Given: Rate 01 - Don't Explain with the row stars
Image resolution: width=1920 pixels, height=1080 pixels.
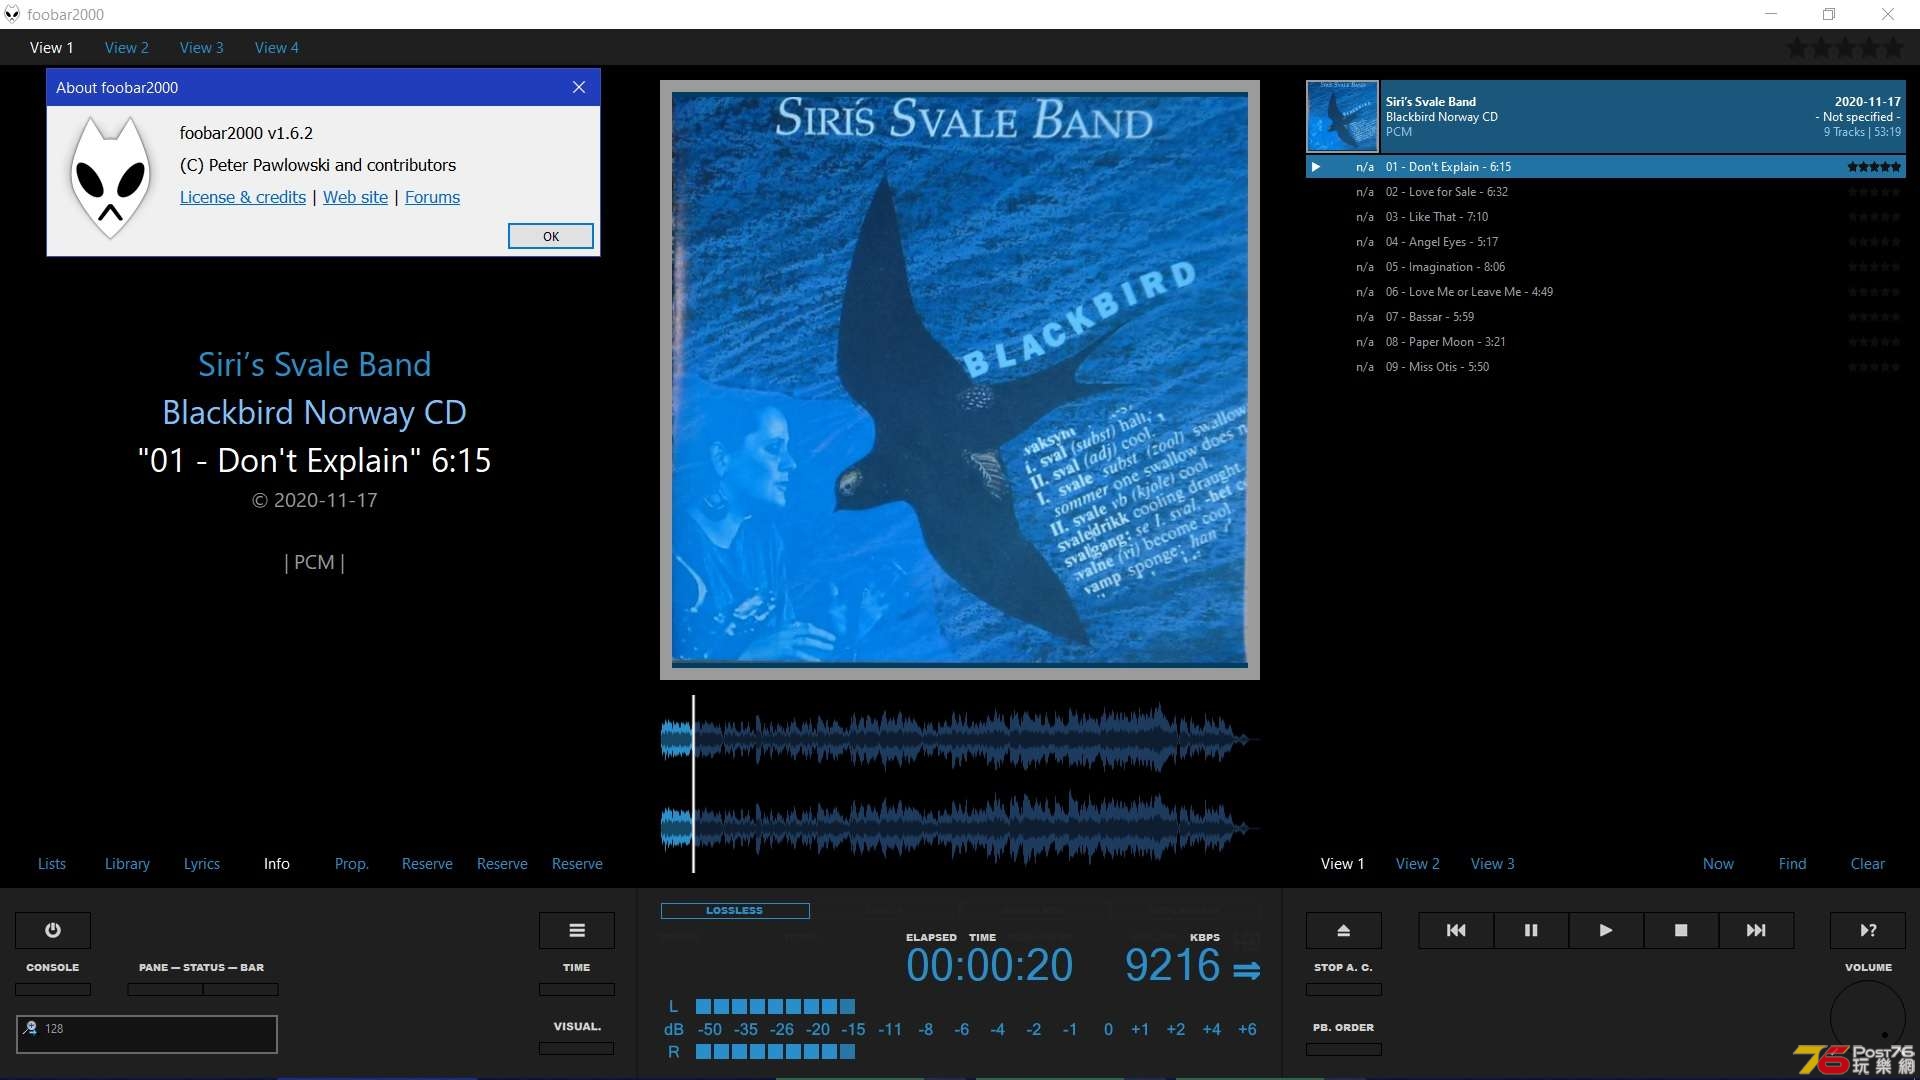Looking at the screenshot, I should coord(1874,167).
